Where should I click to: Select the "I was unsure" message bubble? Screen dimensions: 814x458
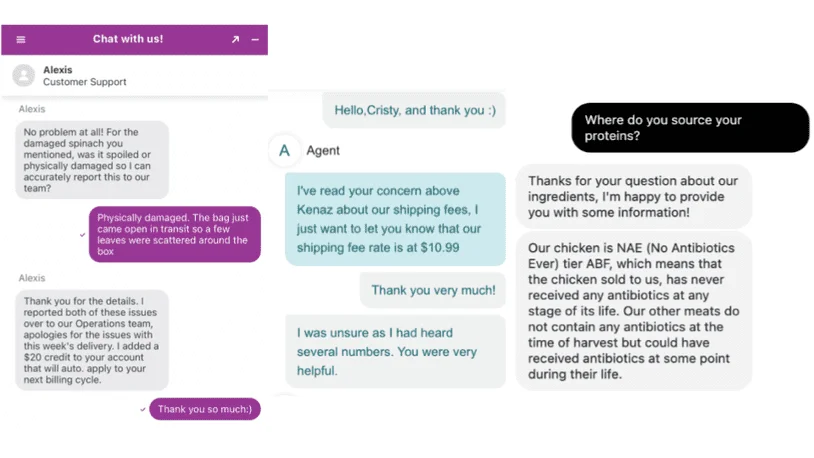tap(394, 351)
